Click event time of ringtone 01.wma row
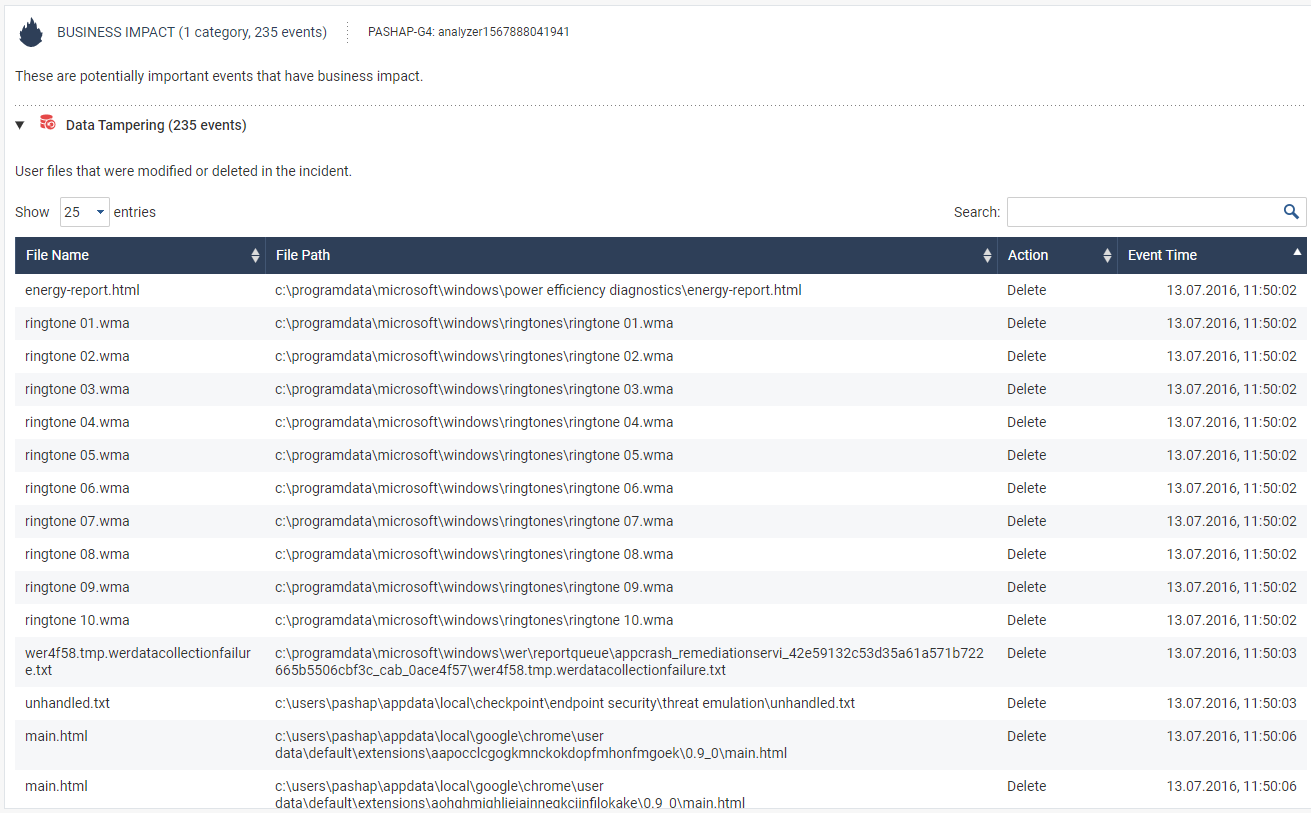Screen dimensions: 1311x813 [x=1231, y=323]
